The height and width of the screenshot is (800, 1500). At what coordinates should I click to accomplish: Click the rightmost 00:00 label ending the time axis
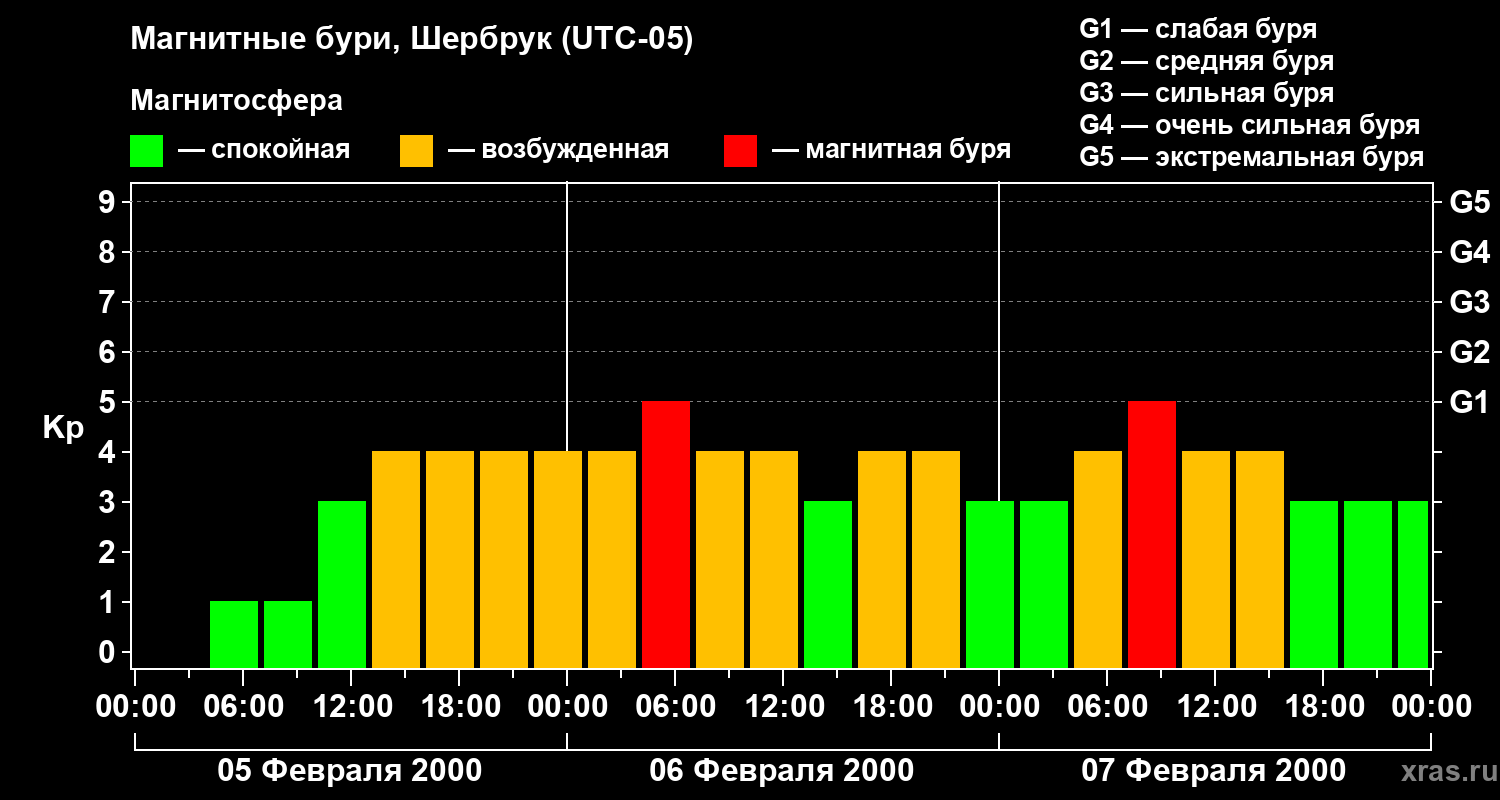[1431, 707]
